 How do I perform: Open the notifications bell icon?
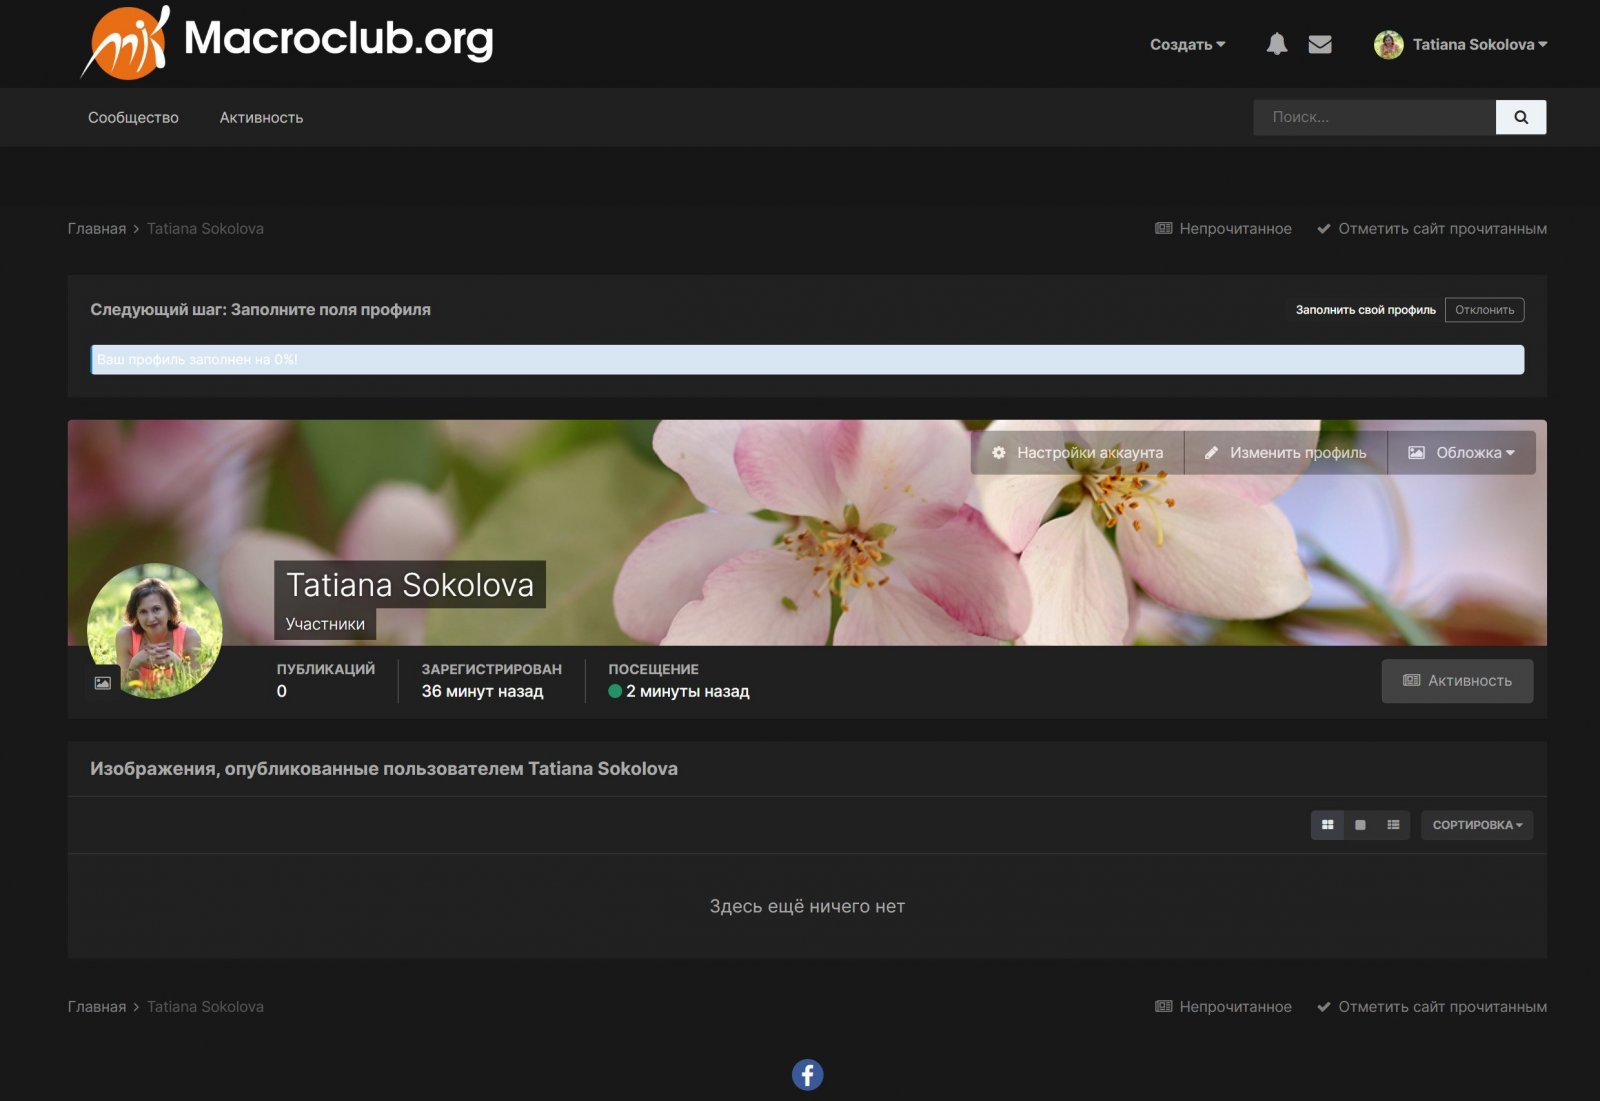click(x=1276, y=44)
